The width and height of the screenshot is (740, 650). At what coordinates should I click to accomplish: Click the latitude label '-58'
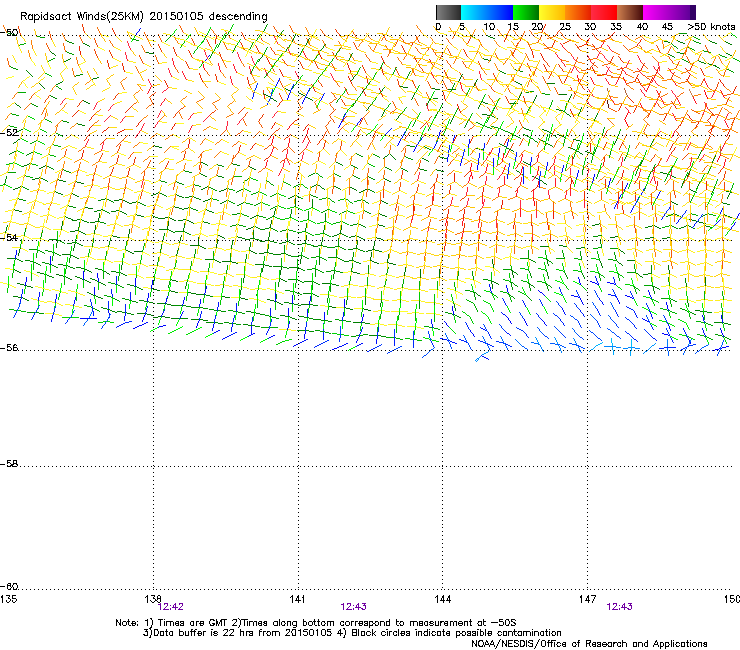pos(9,464)
